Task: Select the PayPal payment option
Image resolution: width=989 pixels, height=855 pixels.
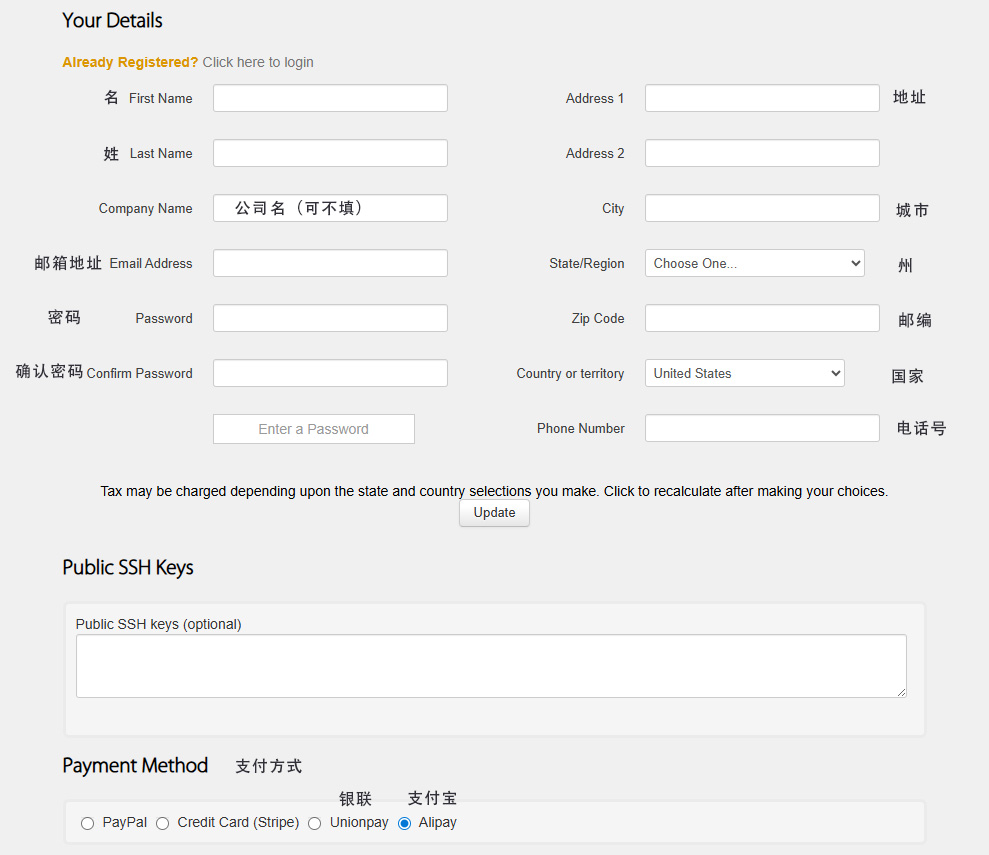Action: click(x=88, y=823)
